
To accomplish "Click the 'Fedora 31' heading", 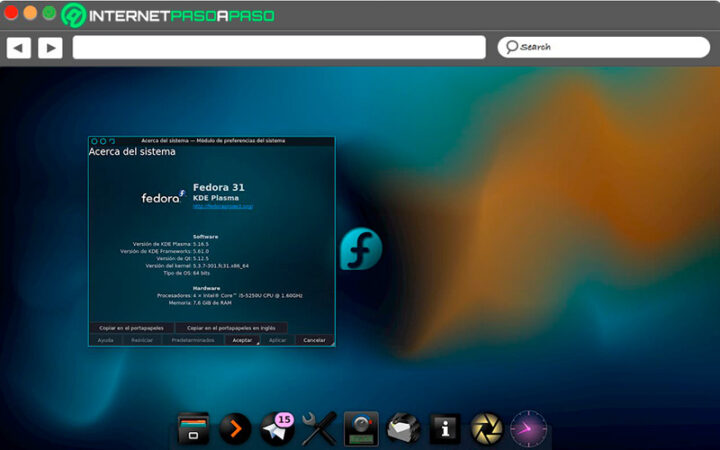I will (x=219, y=187).
